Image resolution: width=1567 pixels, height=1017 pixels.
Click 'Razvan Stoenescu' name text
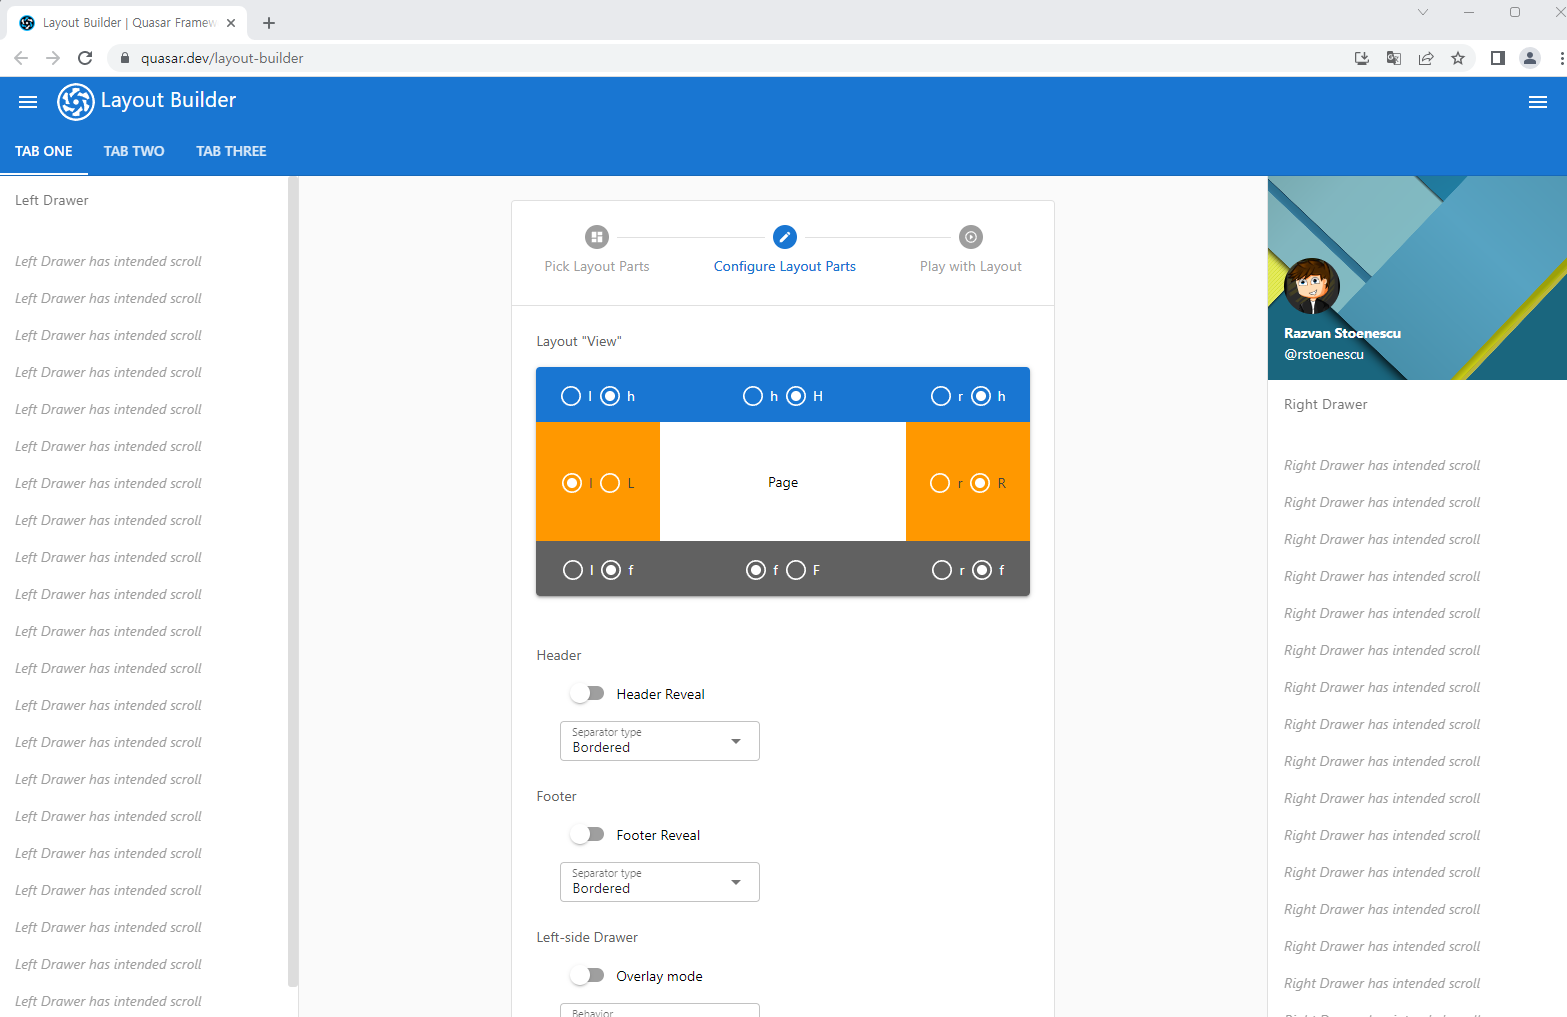point(1342,333)
